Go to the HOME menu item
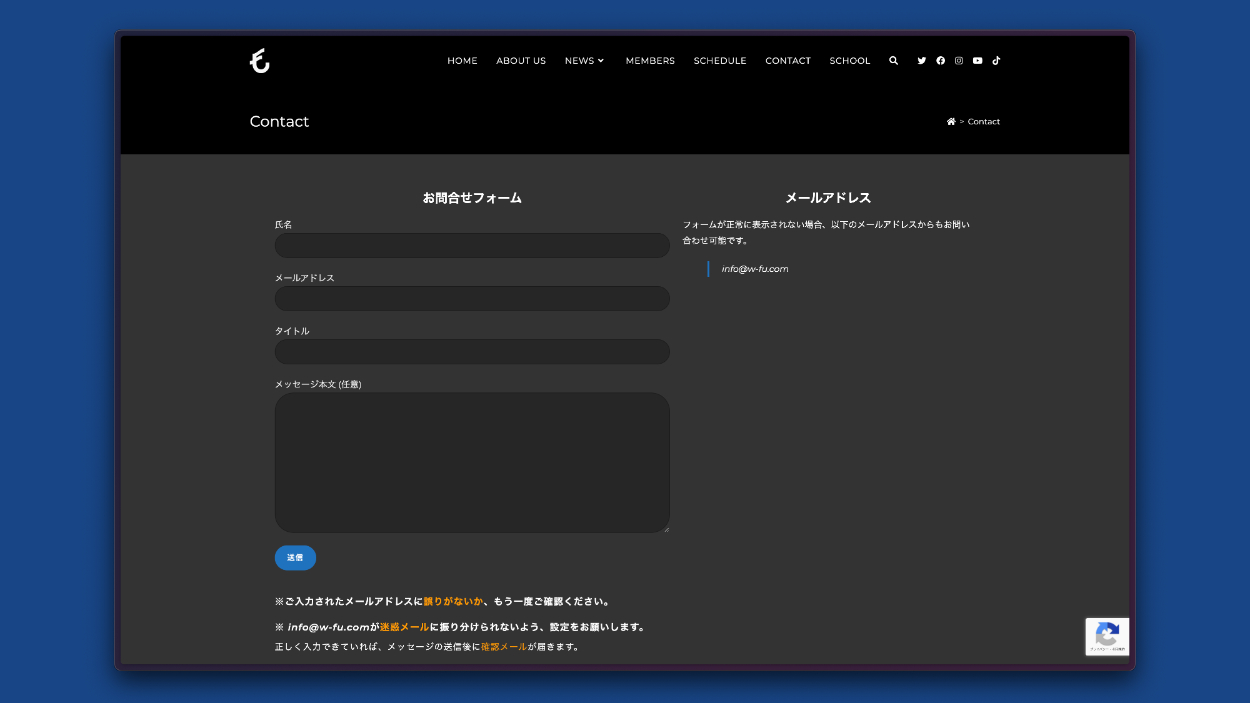The height and width of the screenshot is (703, 1250). 462,61
